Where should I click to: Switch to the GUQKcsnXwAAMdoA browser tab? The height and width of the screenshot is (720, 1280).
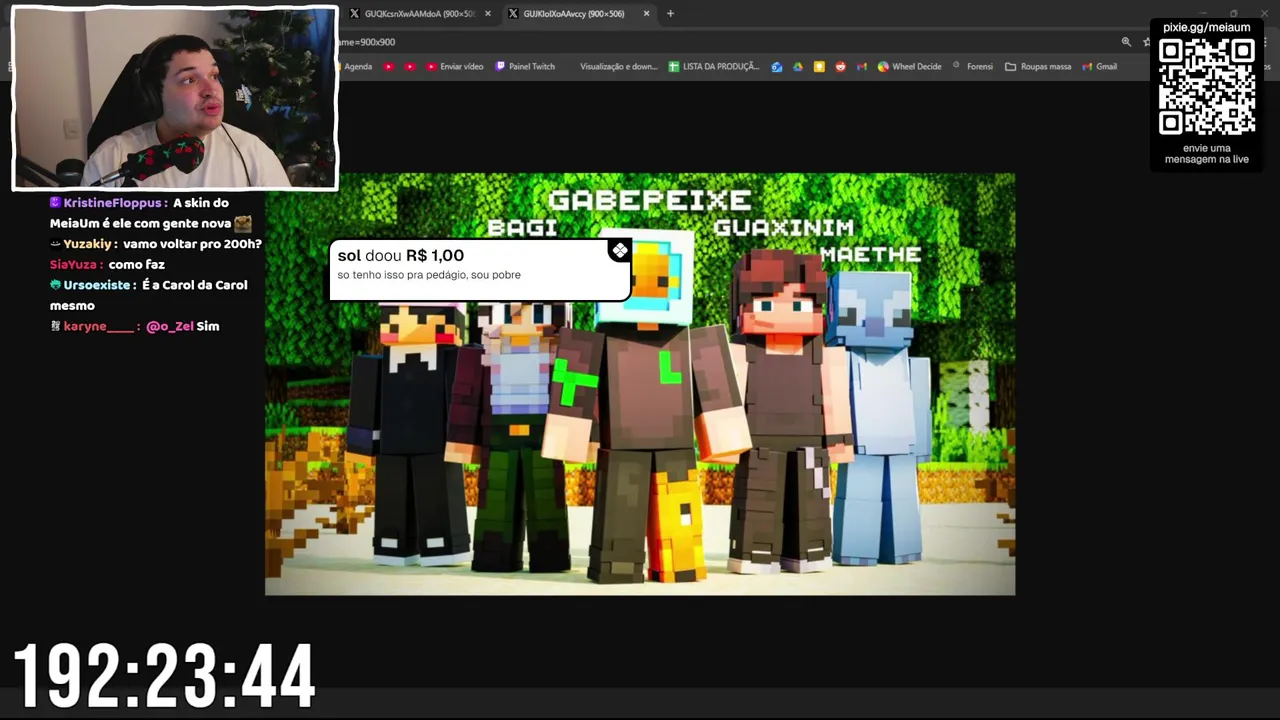tap(418, 14)
